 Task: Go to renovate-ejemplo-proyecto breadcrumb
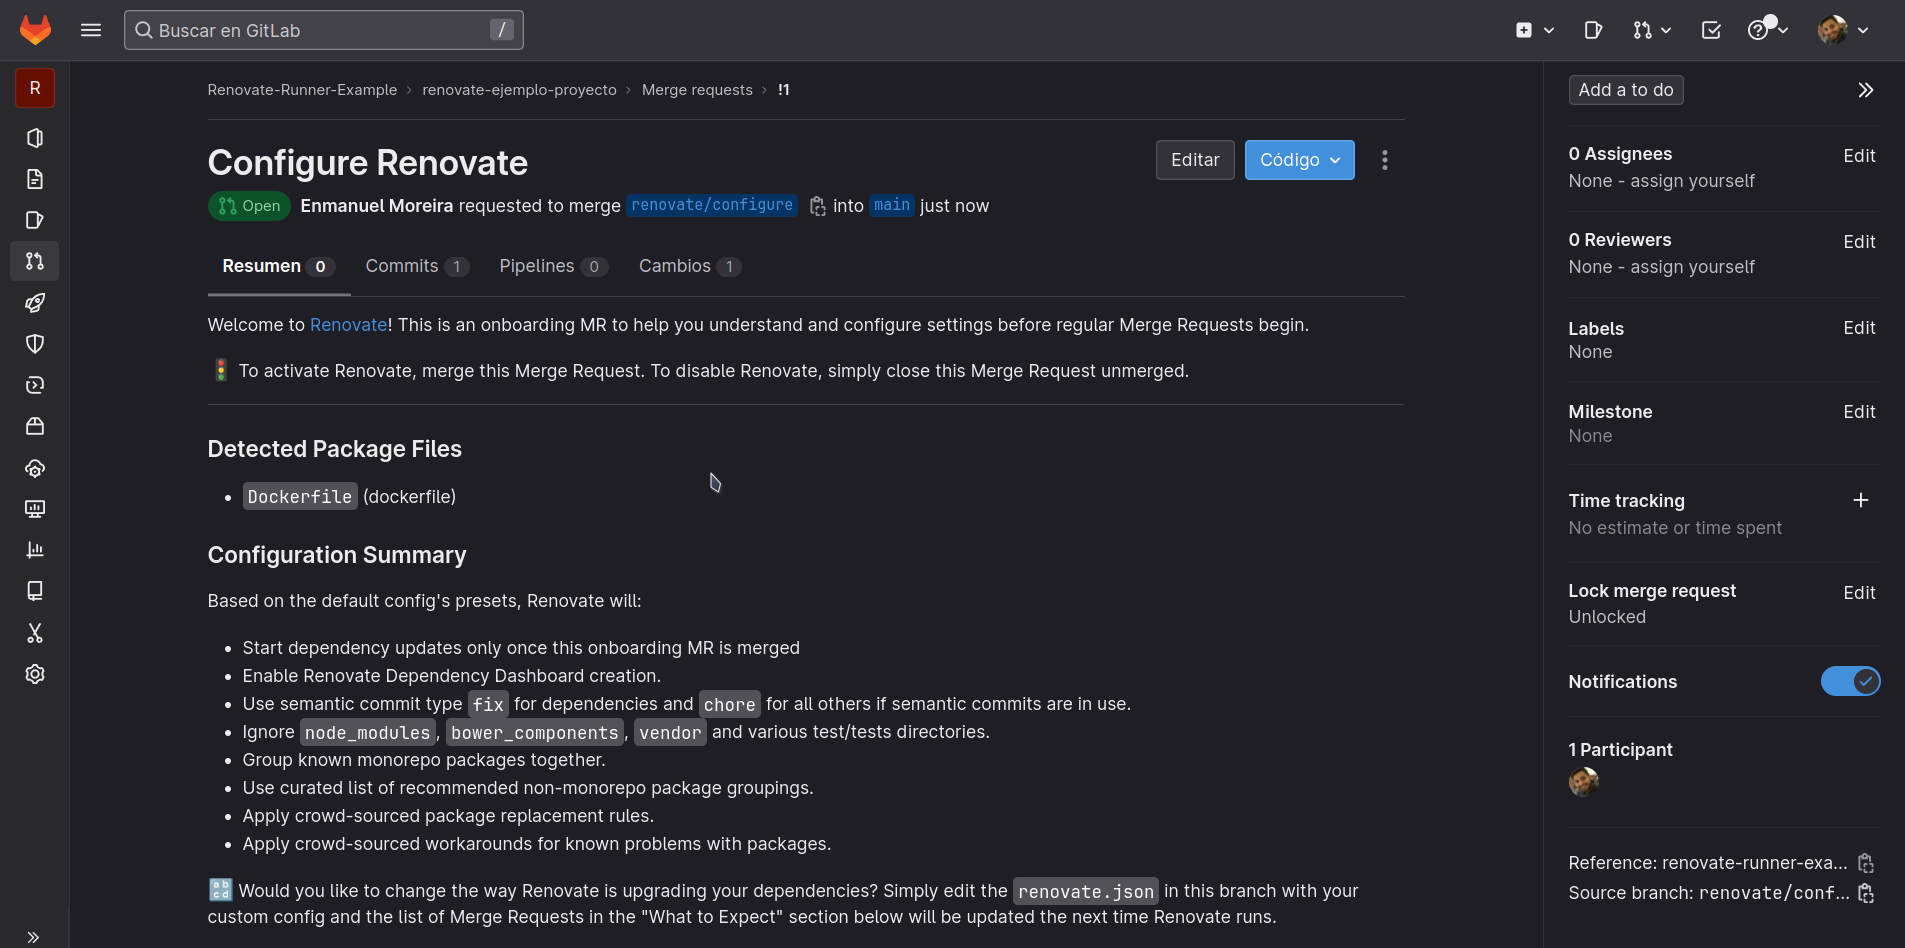tap(519, 90)
